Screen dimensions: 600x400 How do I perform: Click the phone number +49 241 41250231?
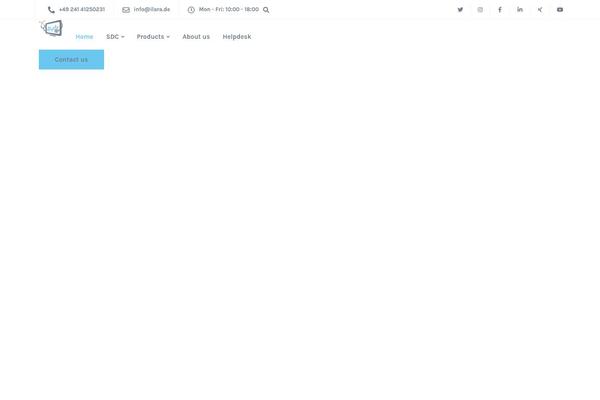pos(82,10)
